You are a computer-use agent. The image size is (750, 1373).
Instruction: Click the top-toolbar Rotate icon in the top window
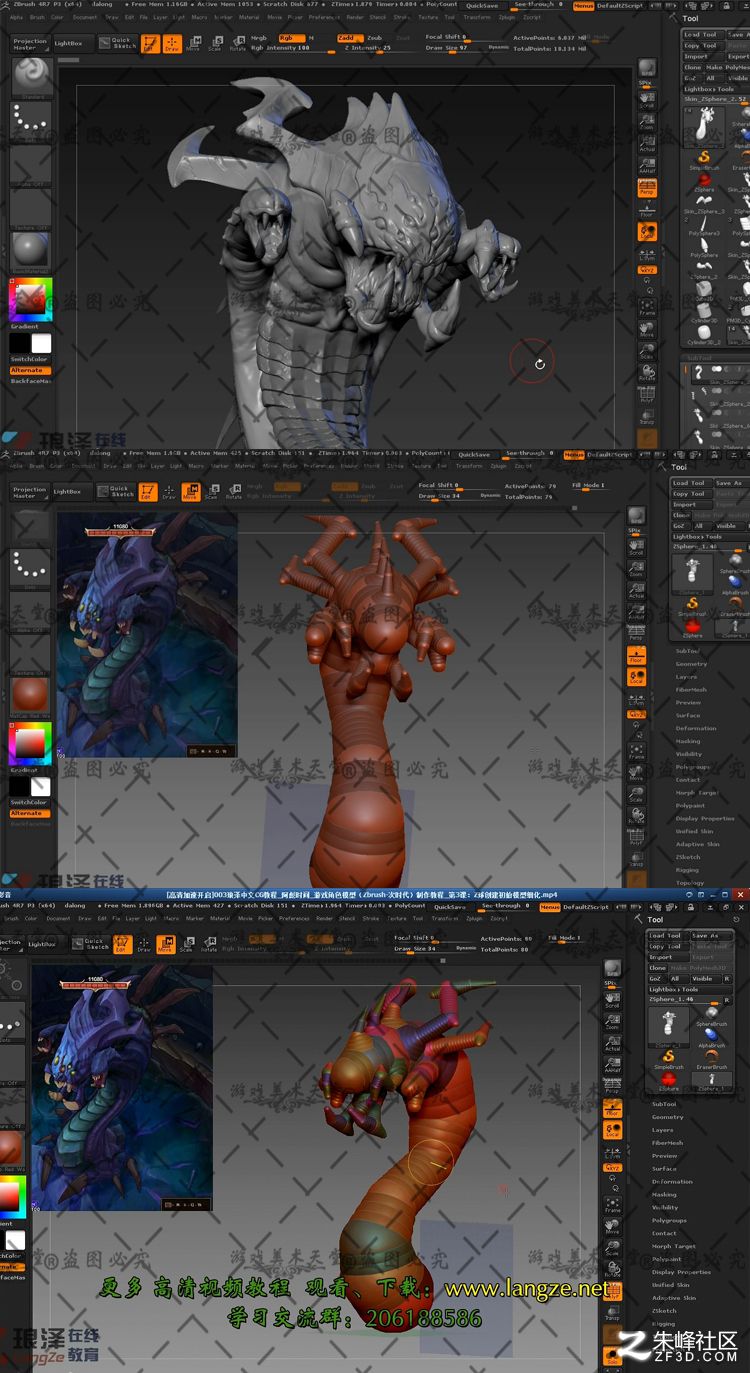237,43
